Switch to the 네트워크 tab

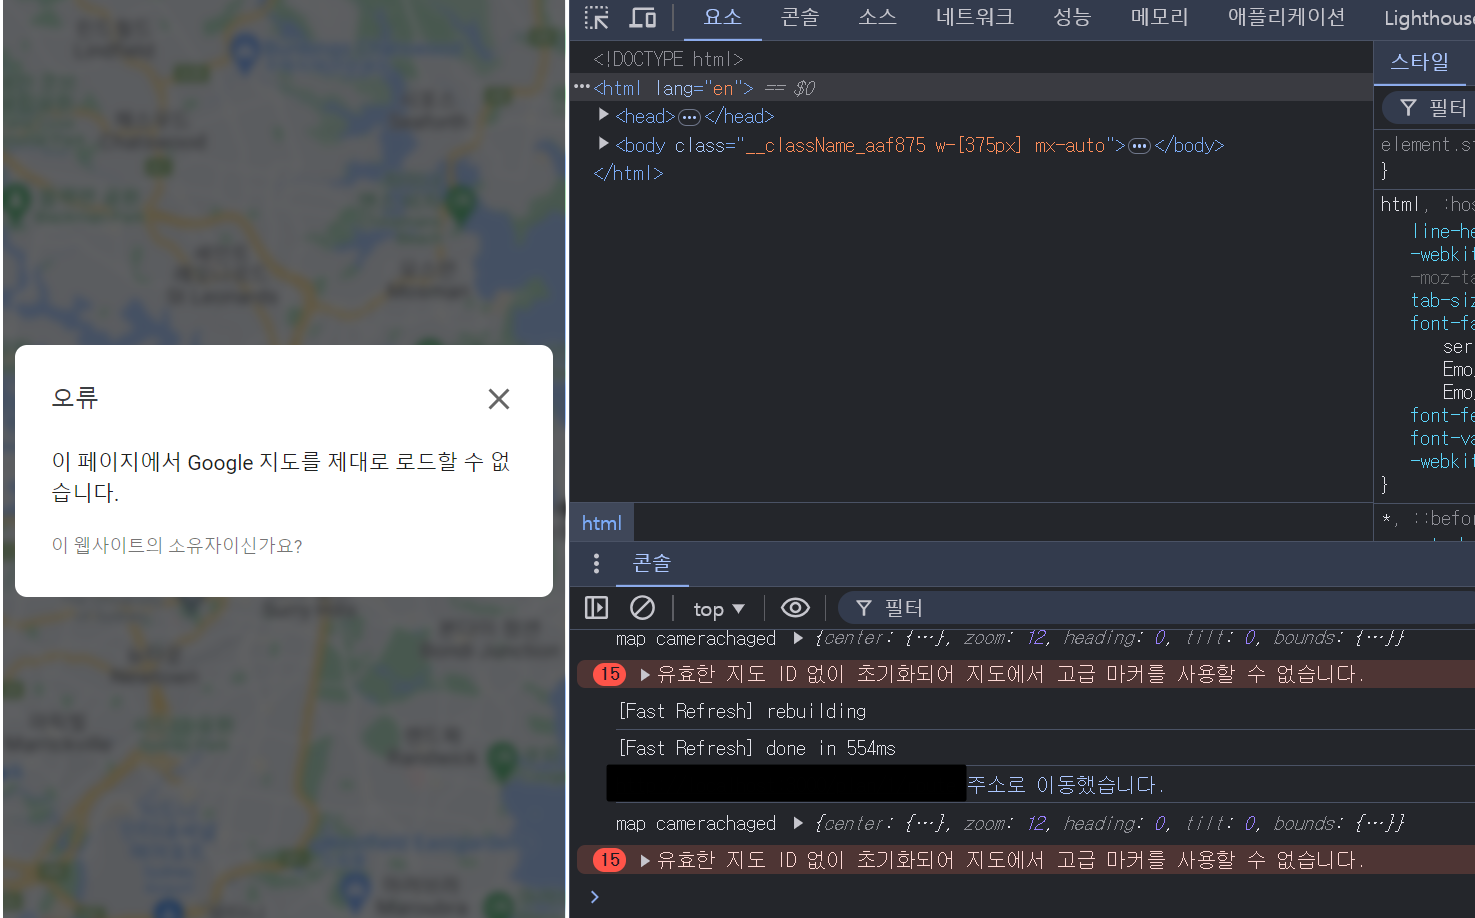click(974, 18)
